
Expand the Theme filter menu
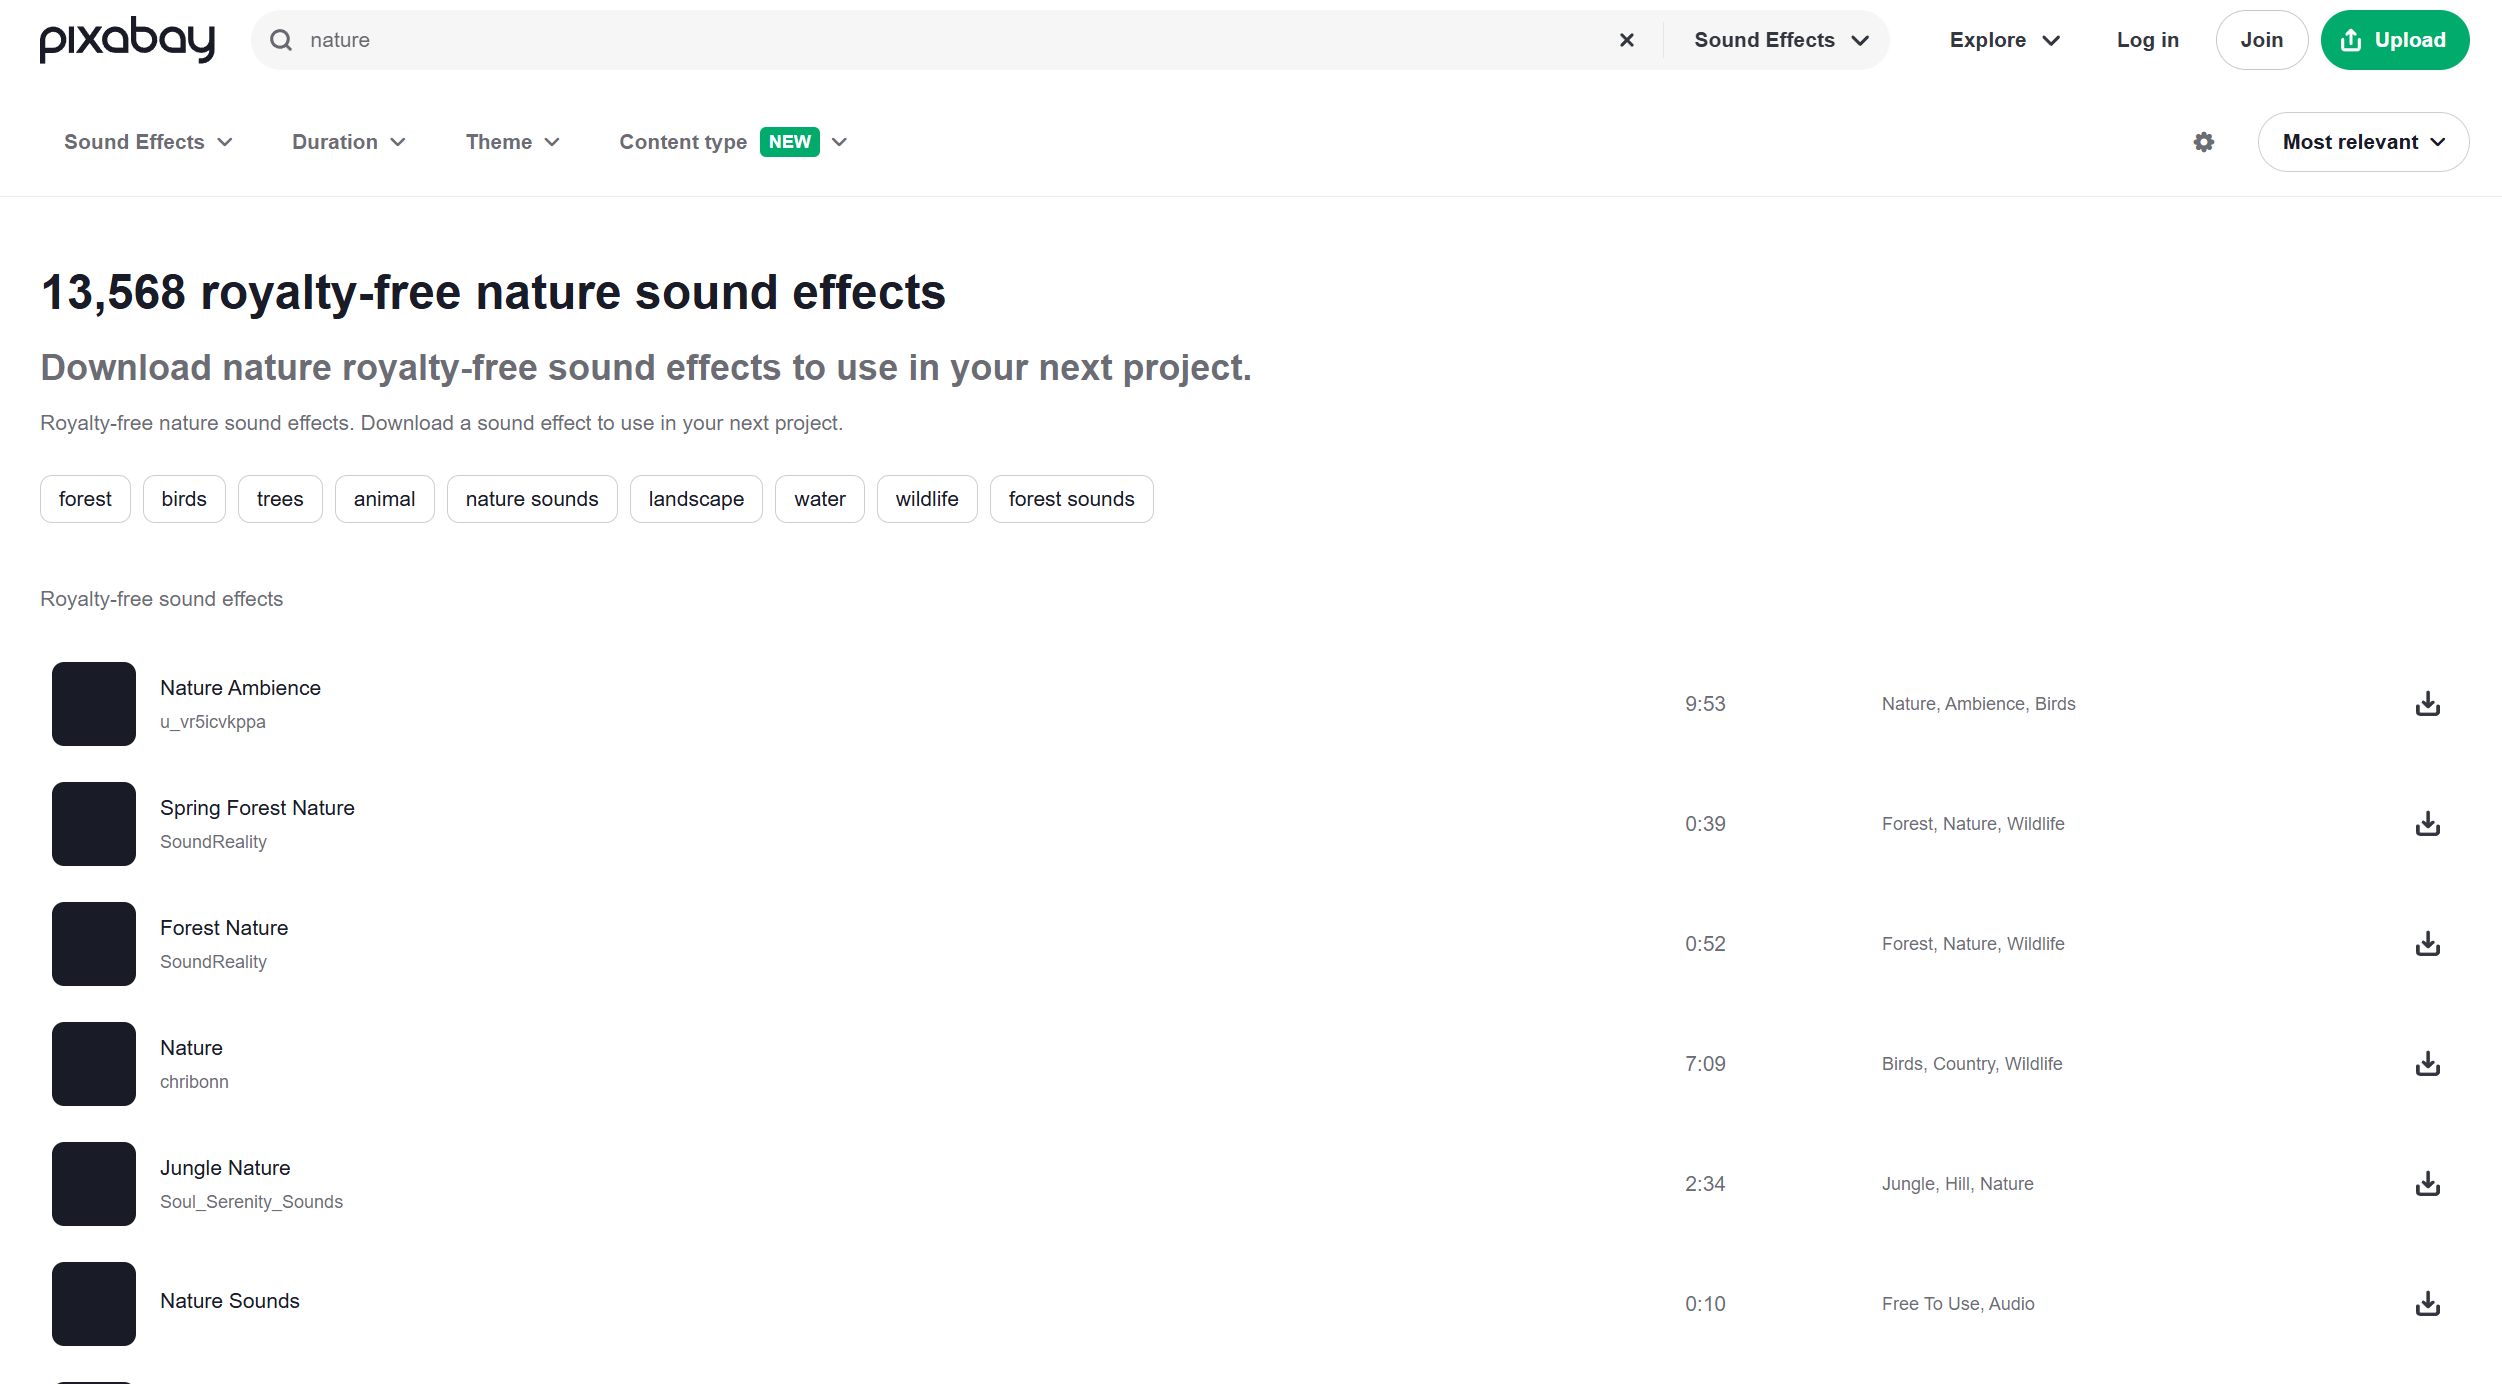point(512,142)
